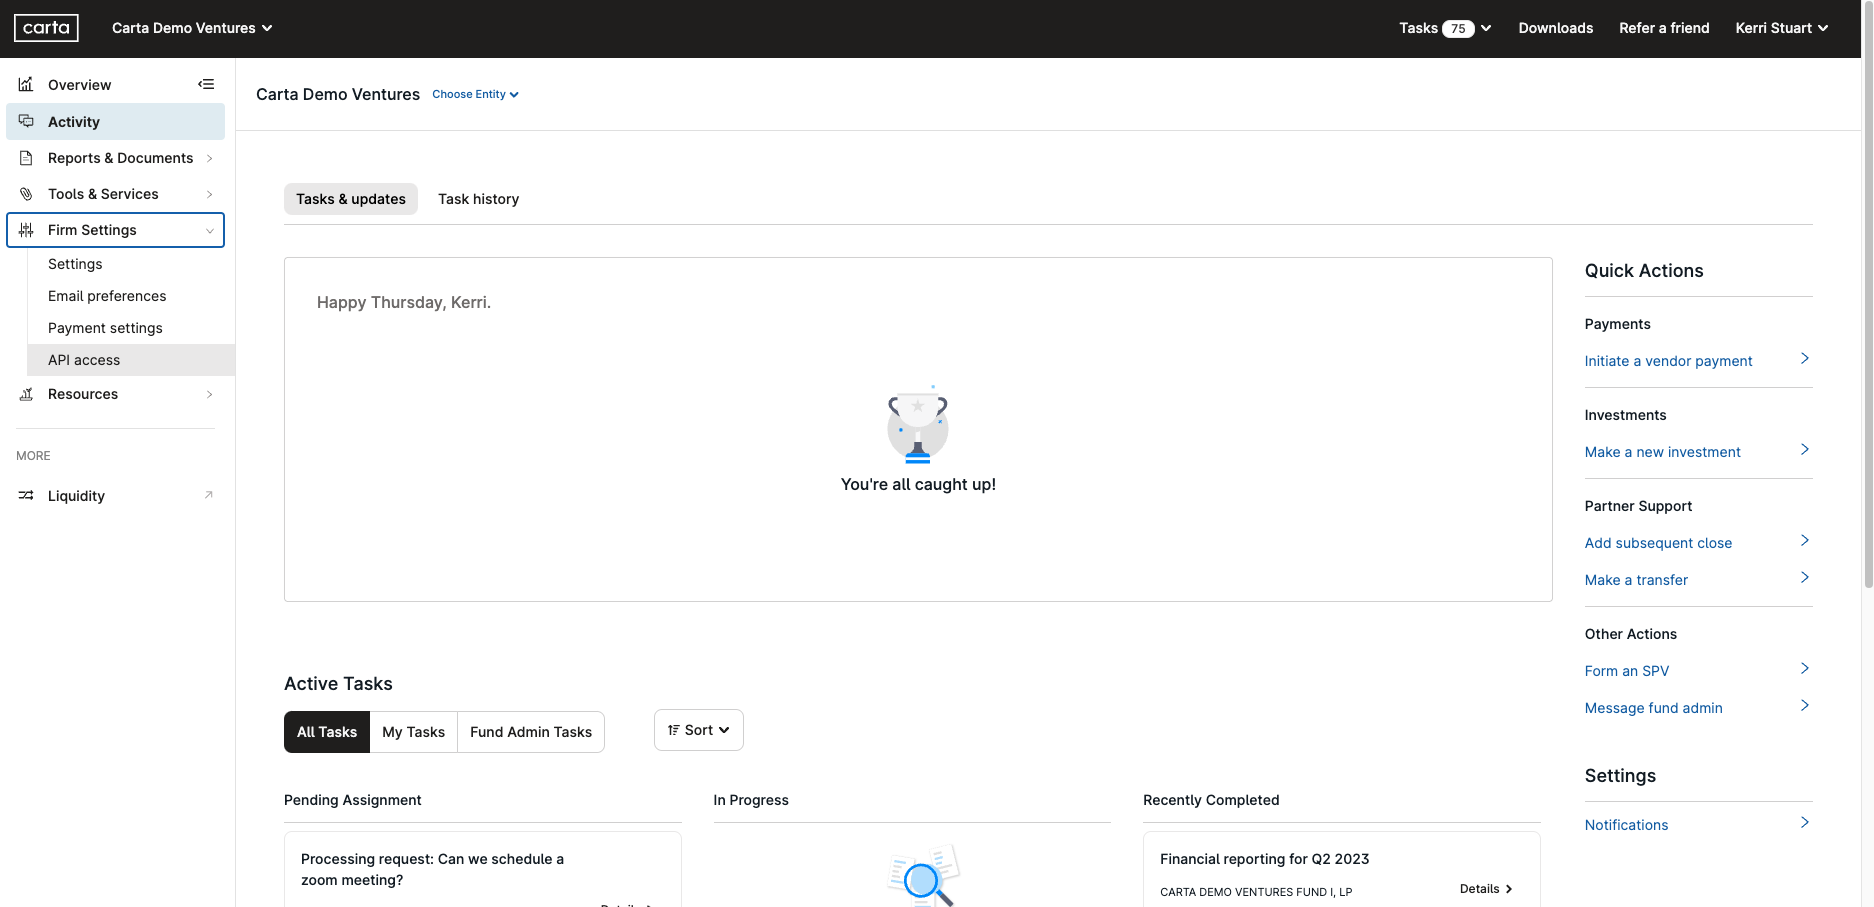Click Make a transfer link
The image size is (1874, 907).
click(1636, 580)
